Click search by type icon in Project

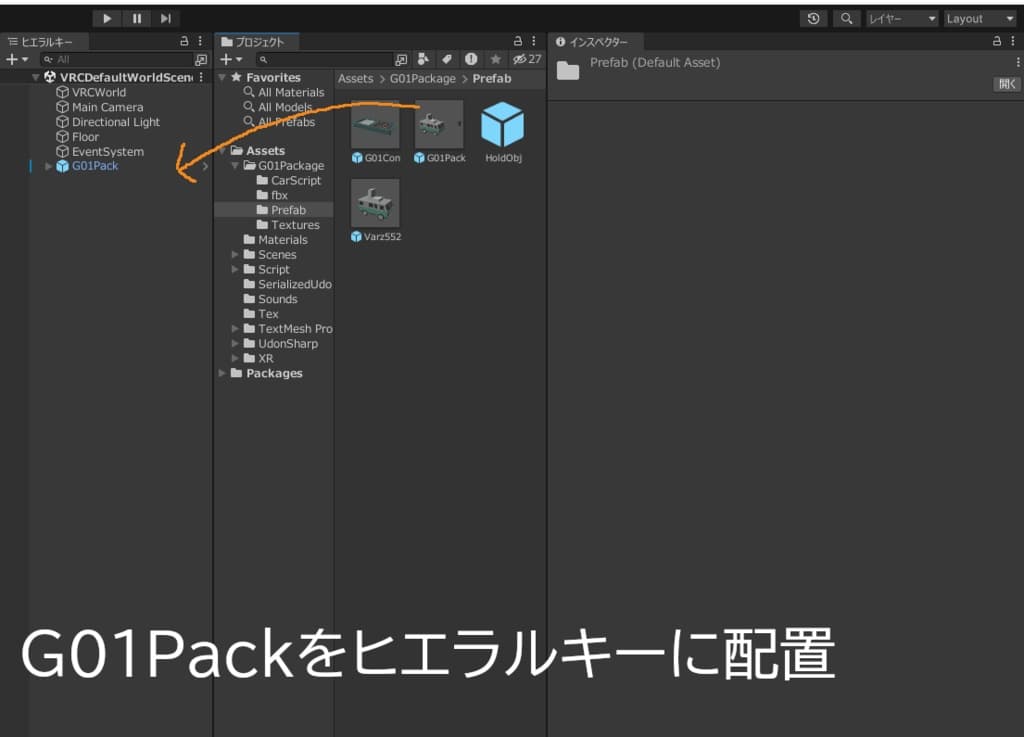tap(423, 59)
